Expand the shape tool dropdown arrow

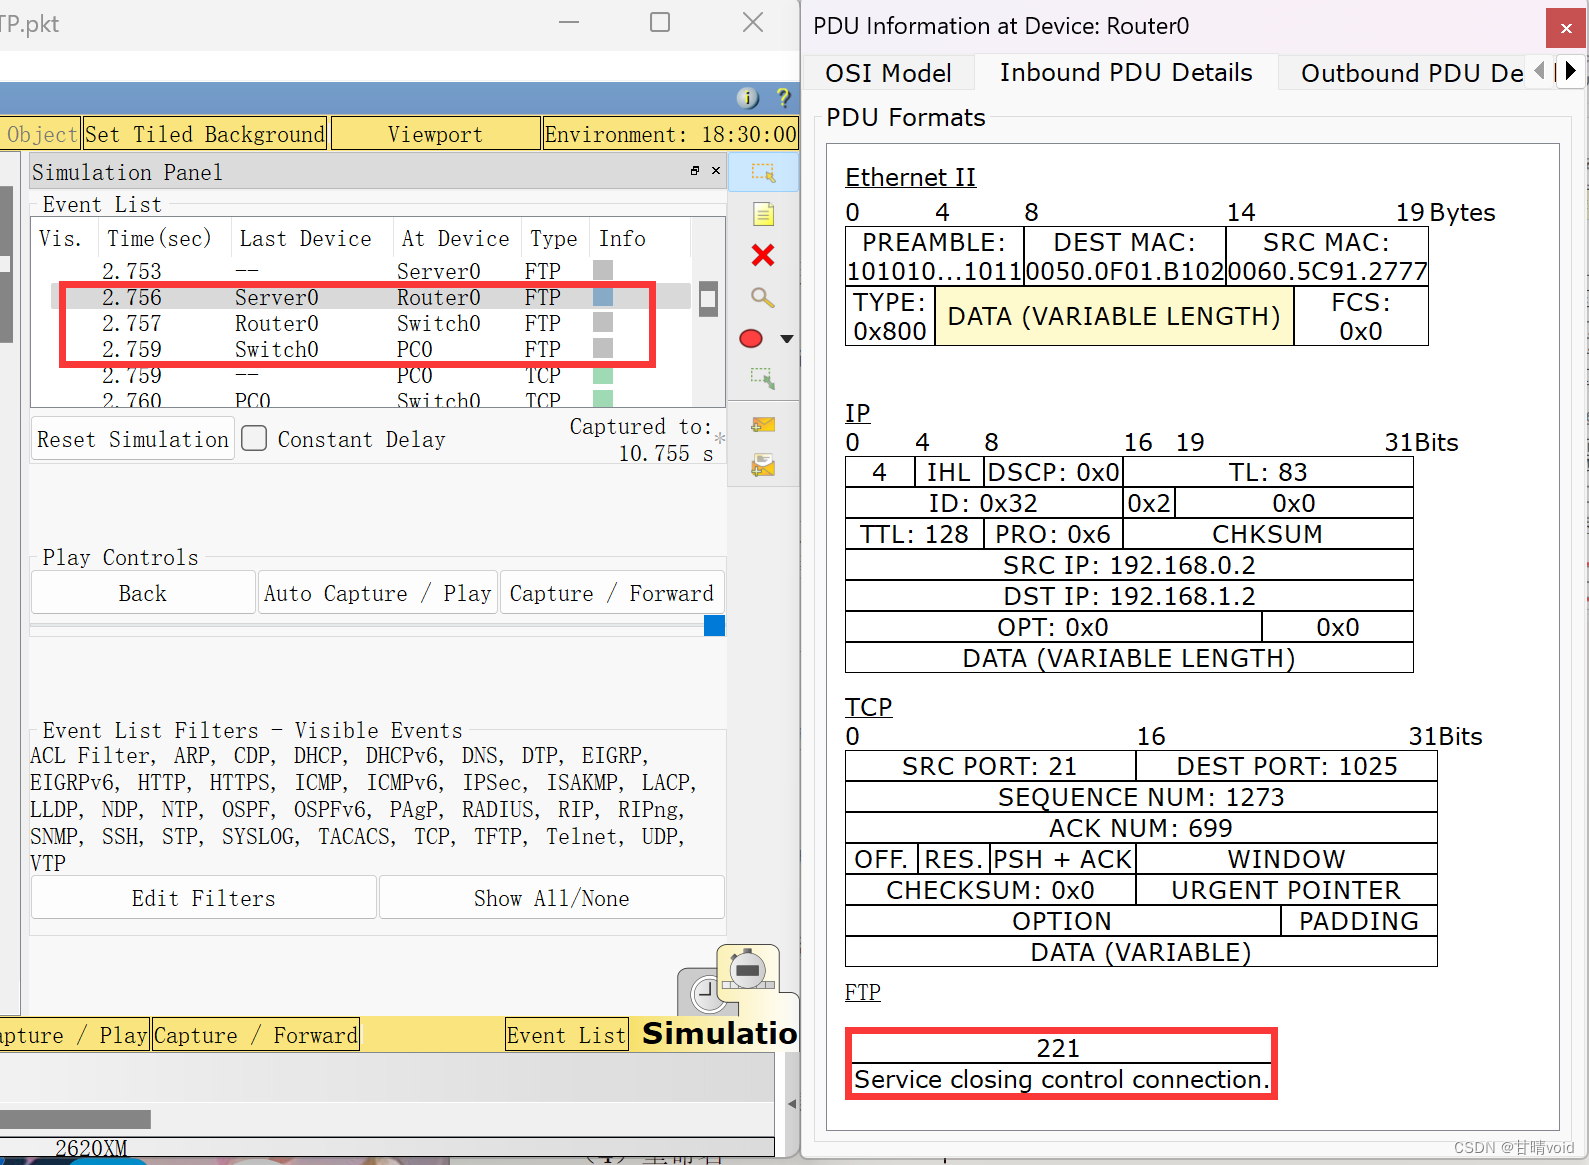[x=787, y=339]
